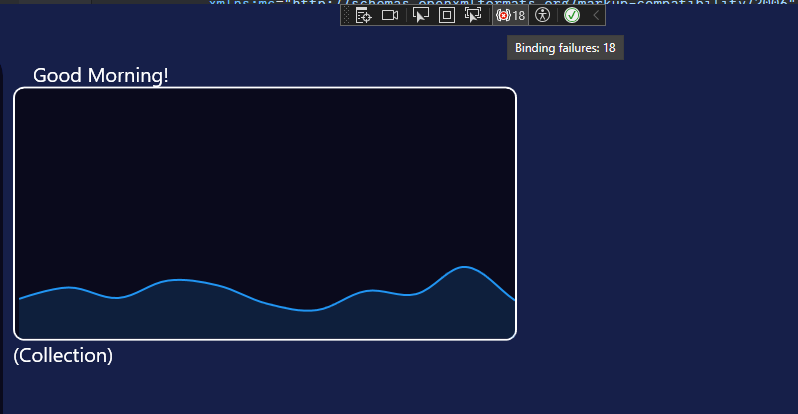The height and width of the screenshot is (414, 798).
Task: Click the green Hot Reload checkmark icon
Action: click(572, 15)
